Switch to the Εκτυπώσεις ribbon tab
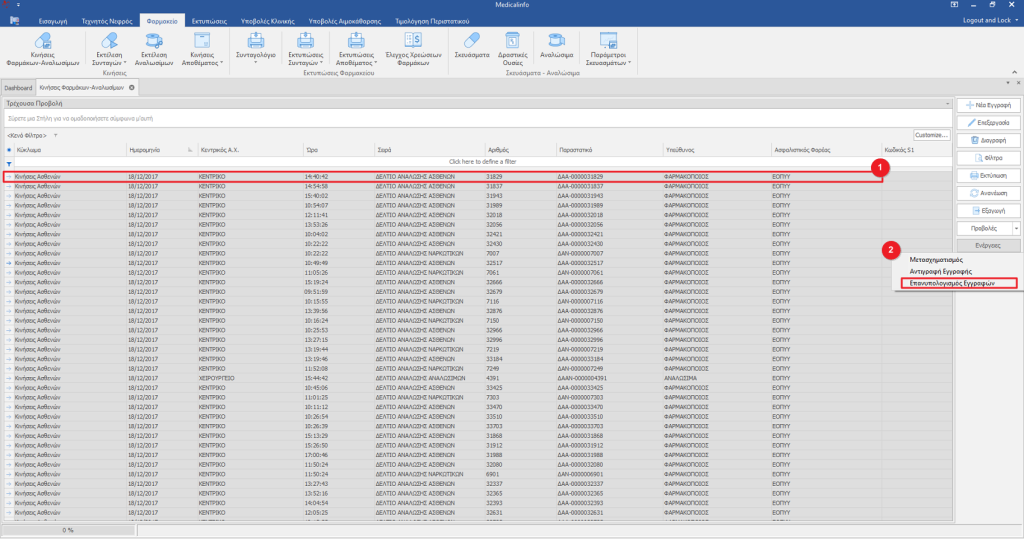This screenshot has height=539, width=1024. tap(209, 20)
